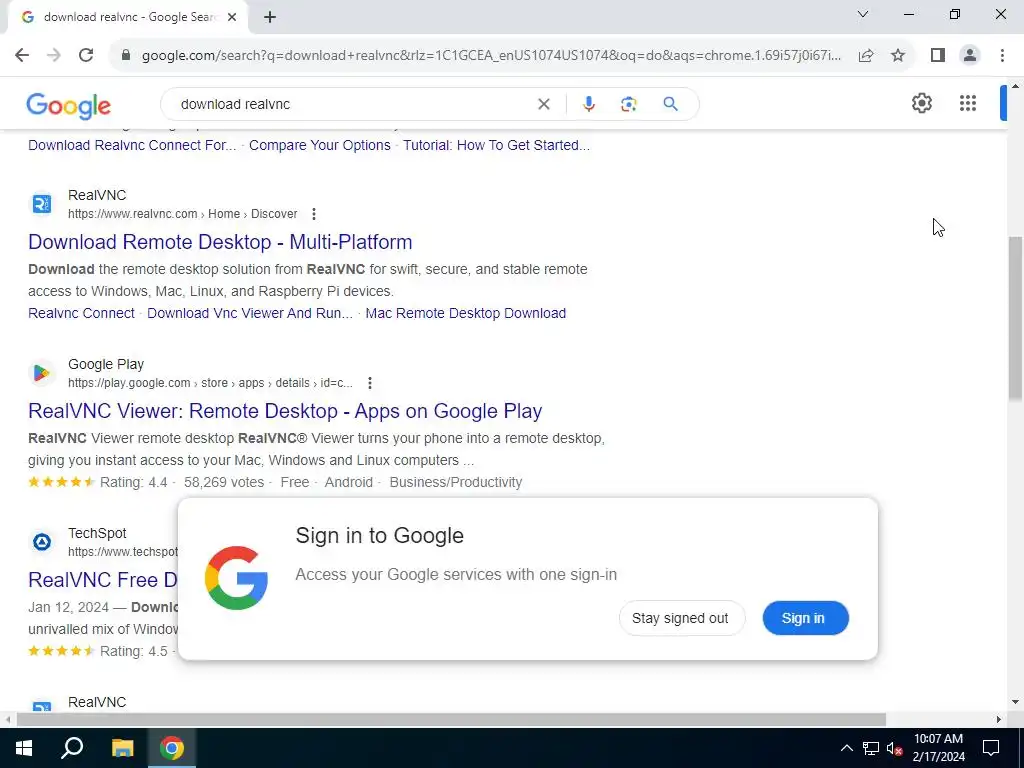Open Chrome three-dot menu
The image size is (1024, 768).
click(1002, 55)
